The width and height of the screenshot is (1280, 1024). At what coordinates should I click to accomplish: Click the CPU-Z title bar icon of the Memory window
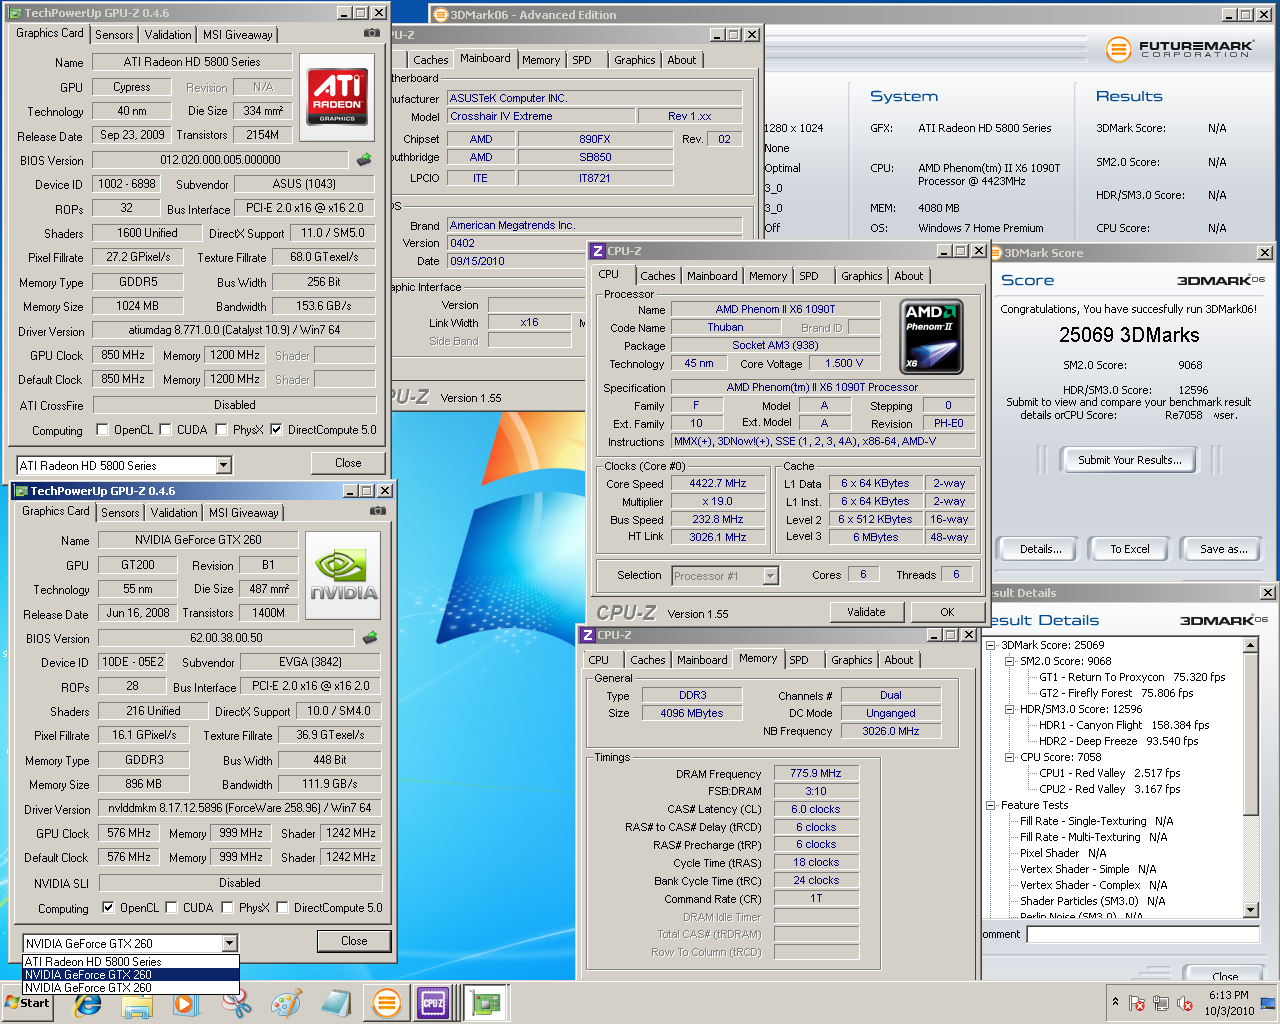coord(589,635)
